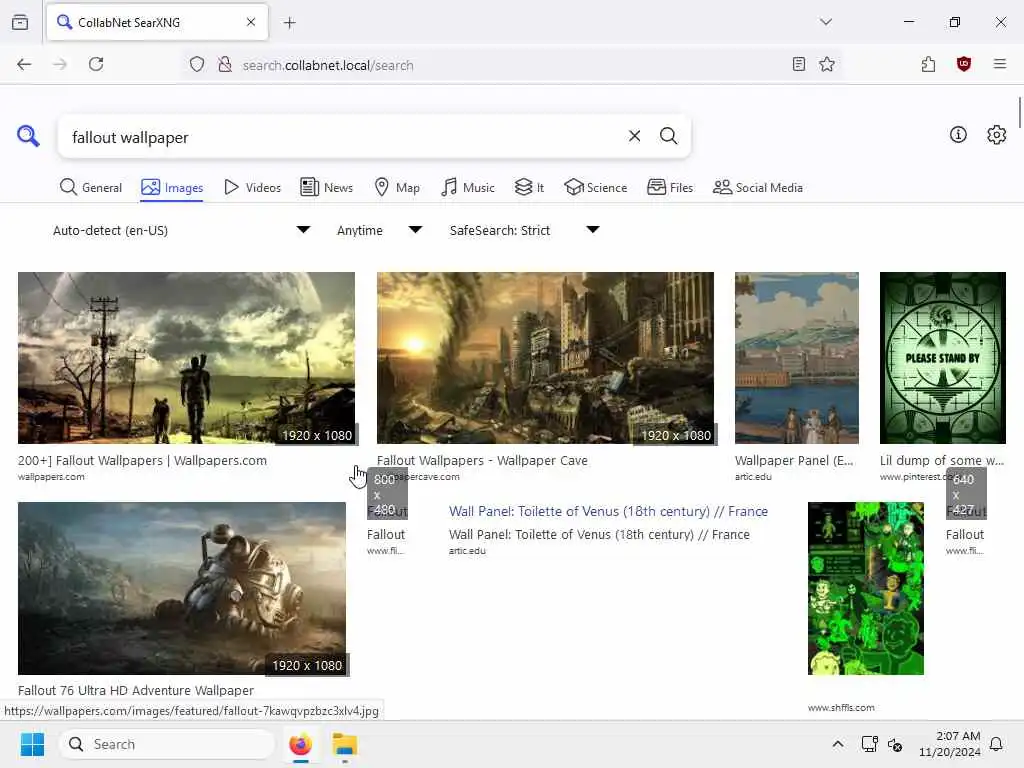Open the Fallout 76 power armor helmet thumbnail

182,588
